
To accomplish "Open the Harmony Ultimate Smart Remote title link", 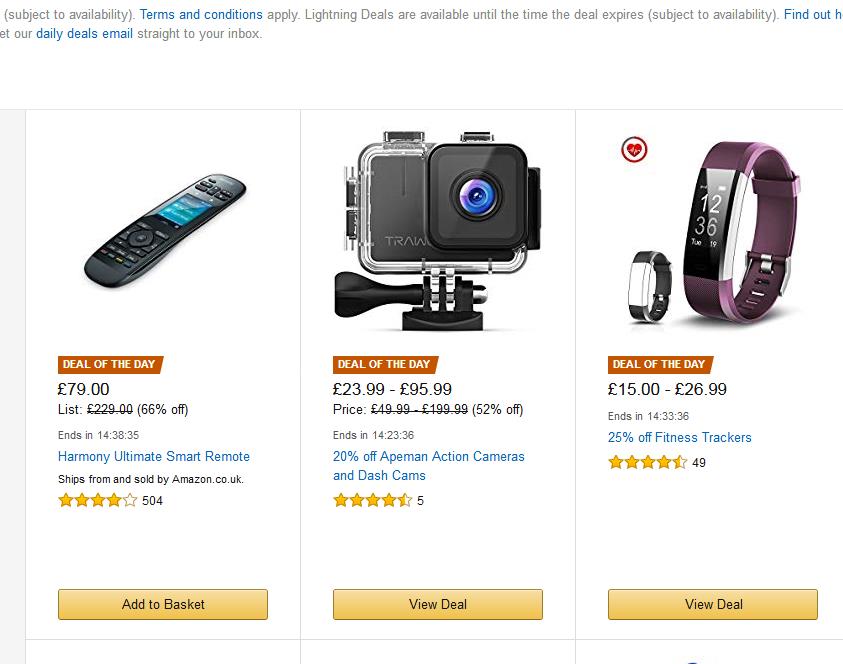I will point(154,457).
